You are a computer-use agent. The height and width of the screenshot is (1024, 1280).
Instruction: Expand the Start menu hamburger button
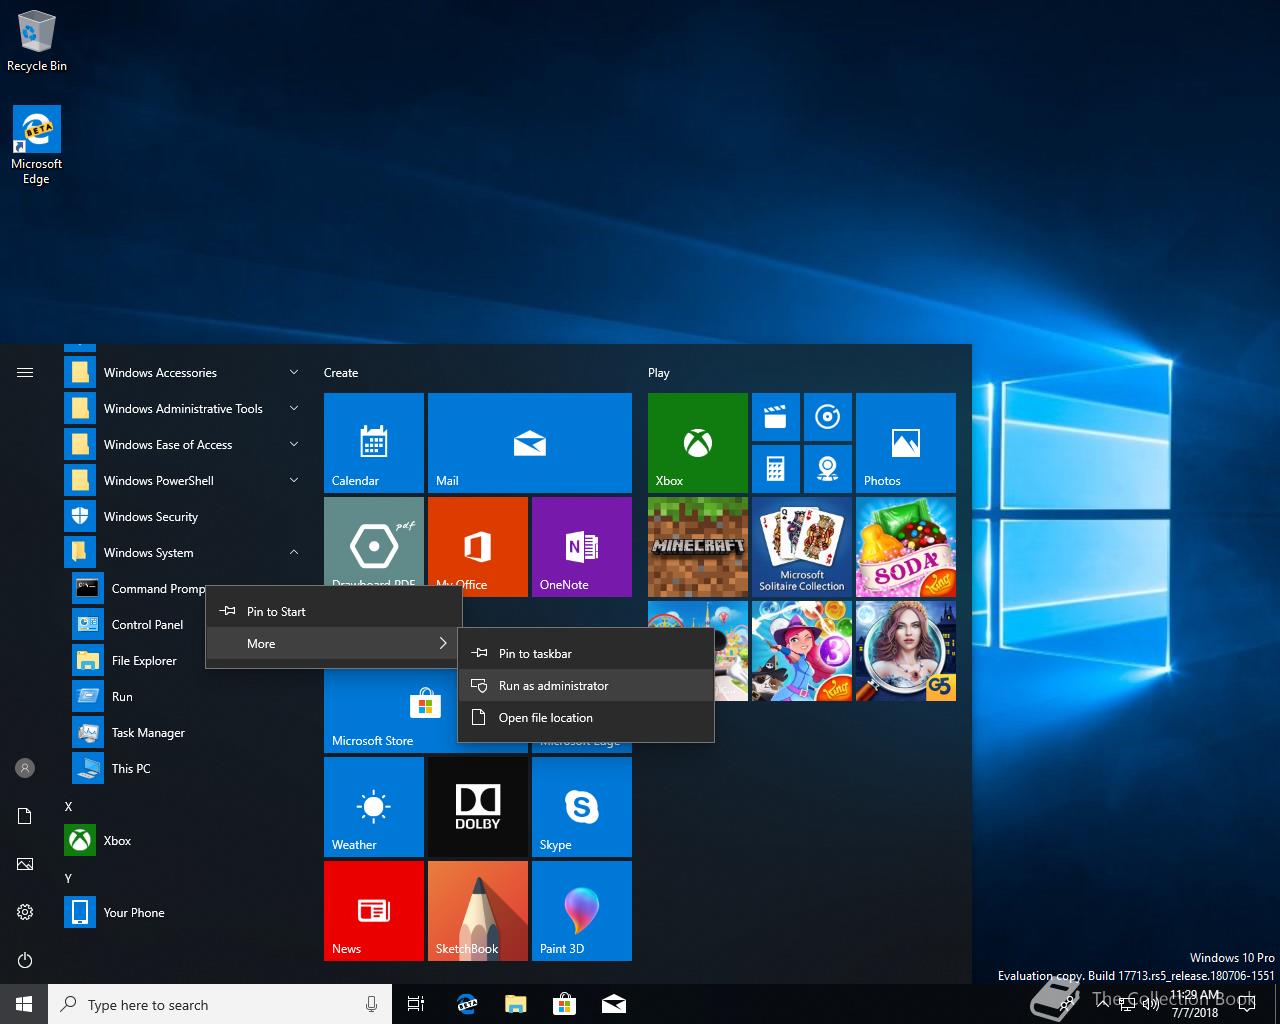[25, 372]
